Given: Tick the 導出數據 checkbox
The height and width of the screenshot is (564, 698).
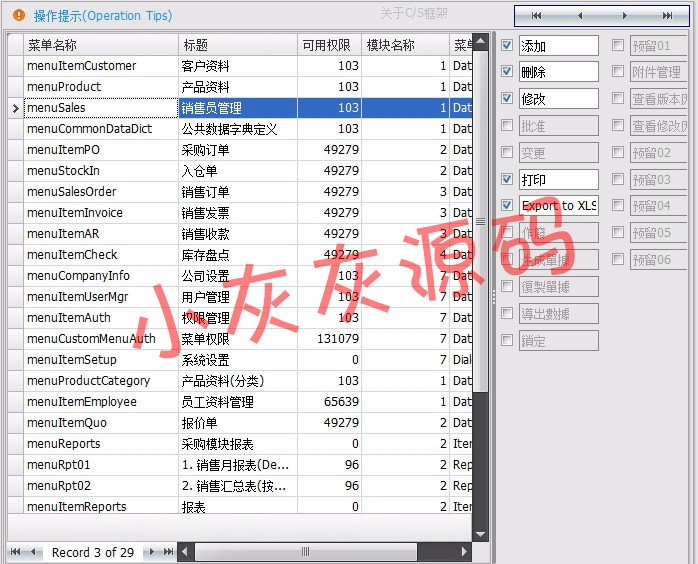Looking at the screenshot, I should (507, 313).
